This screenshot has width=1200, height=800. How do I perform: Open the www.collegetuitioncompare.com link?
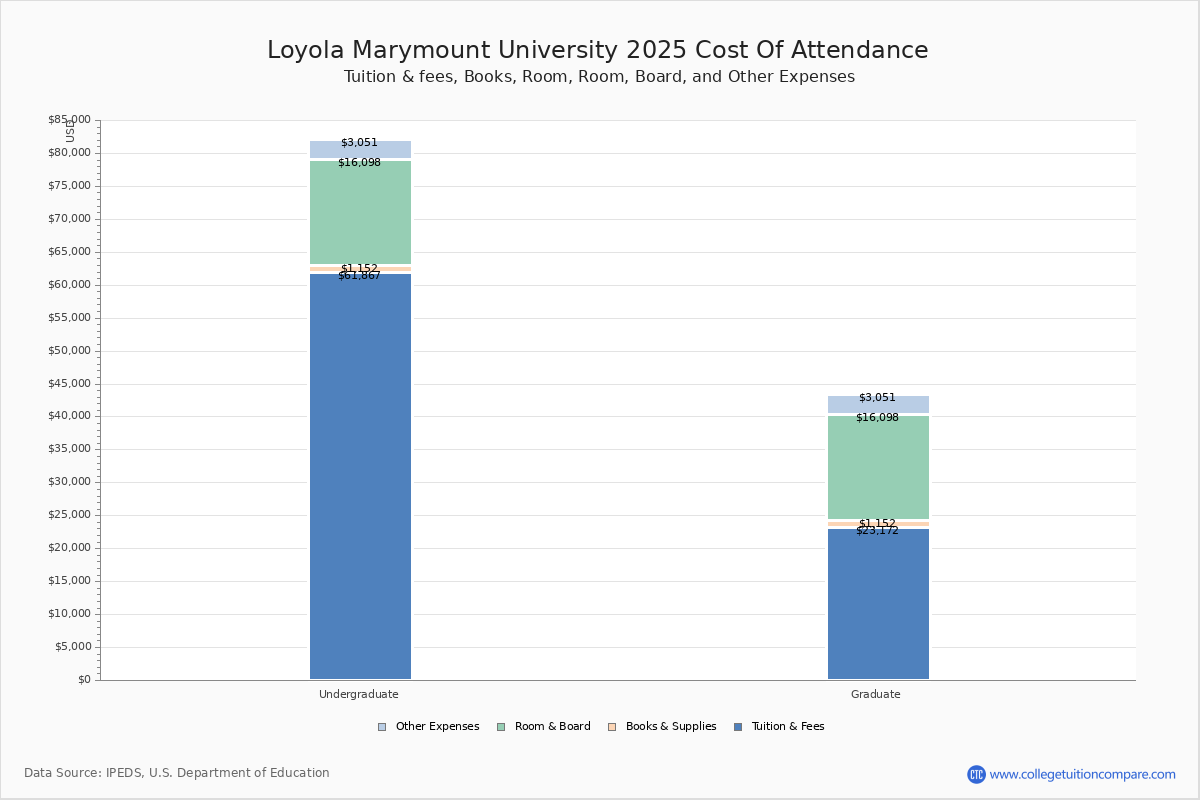(x=1082, y=774)
